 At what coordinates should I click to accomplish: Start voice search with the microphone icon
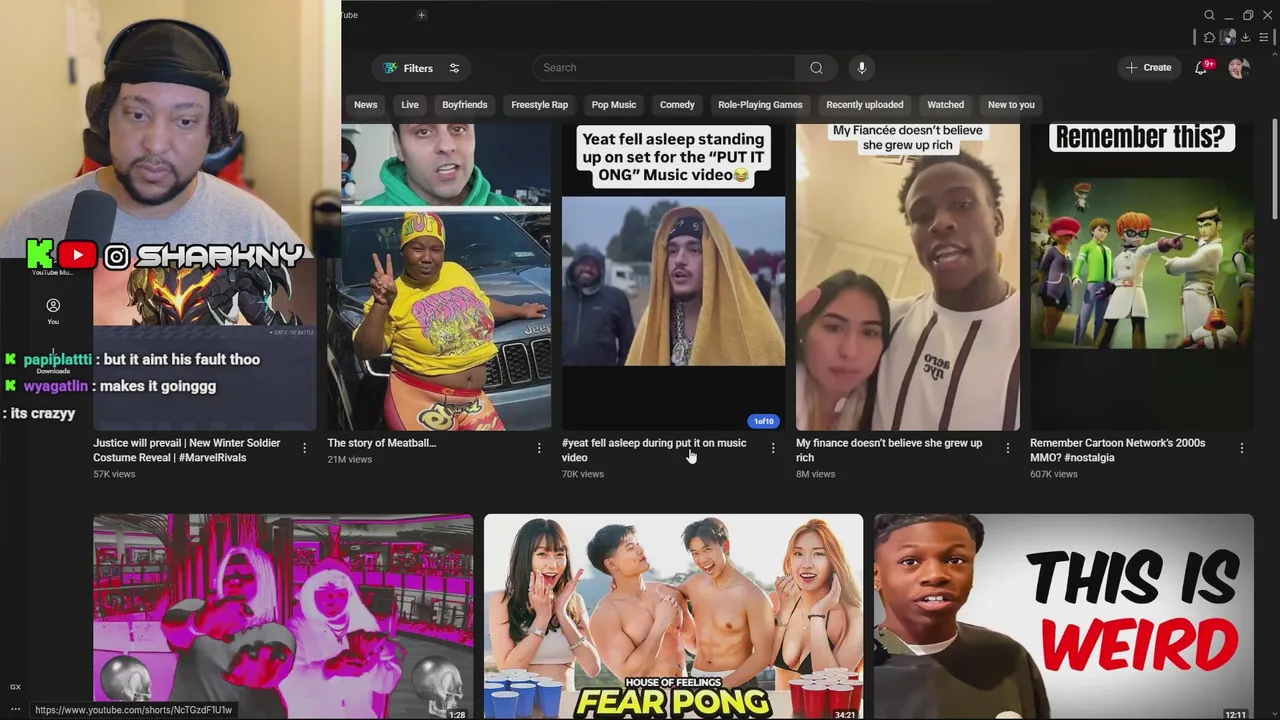point(862,68)
